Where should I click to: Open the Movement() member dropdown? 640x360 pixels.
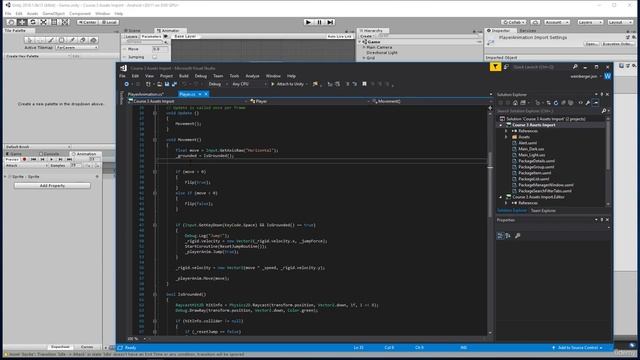pyautogui.click(x=431, y=101)
